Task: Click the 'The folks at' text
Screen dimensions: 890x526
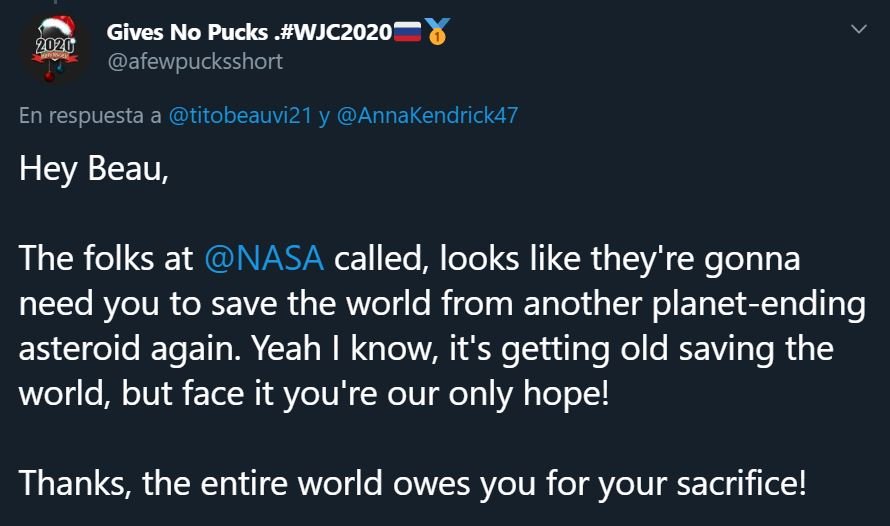Action: [x=106, y=258]
